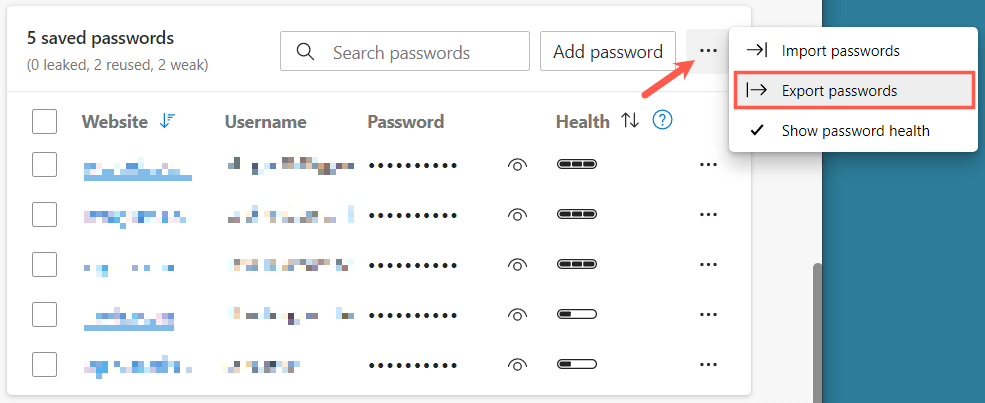Open the more options menu beside Add password
This screenshot has height=403, width=985.
709,51
